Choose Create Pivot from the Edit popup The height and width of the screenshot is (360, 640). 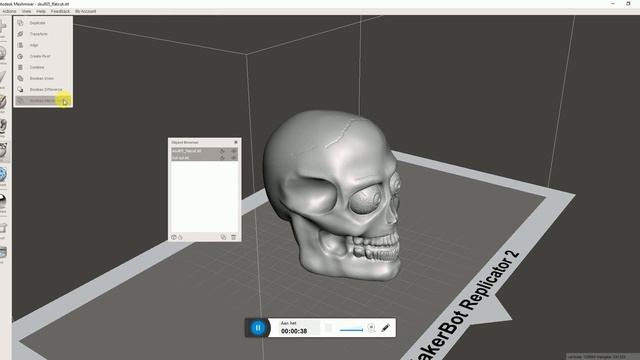click(x=43, y=56)
